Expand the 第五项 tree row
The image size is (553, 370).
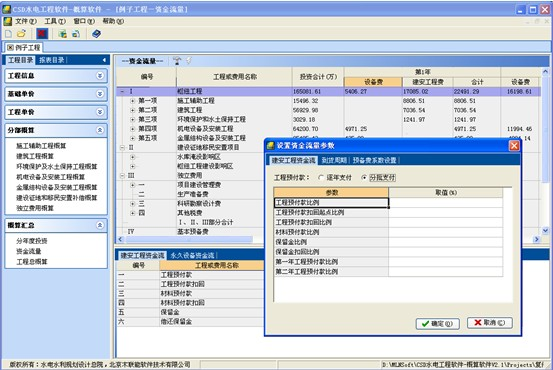(x=133, y=138)
